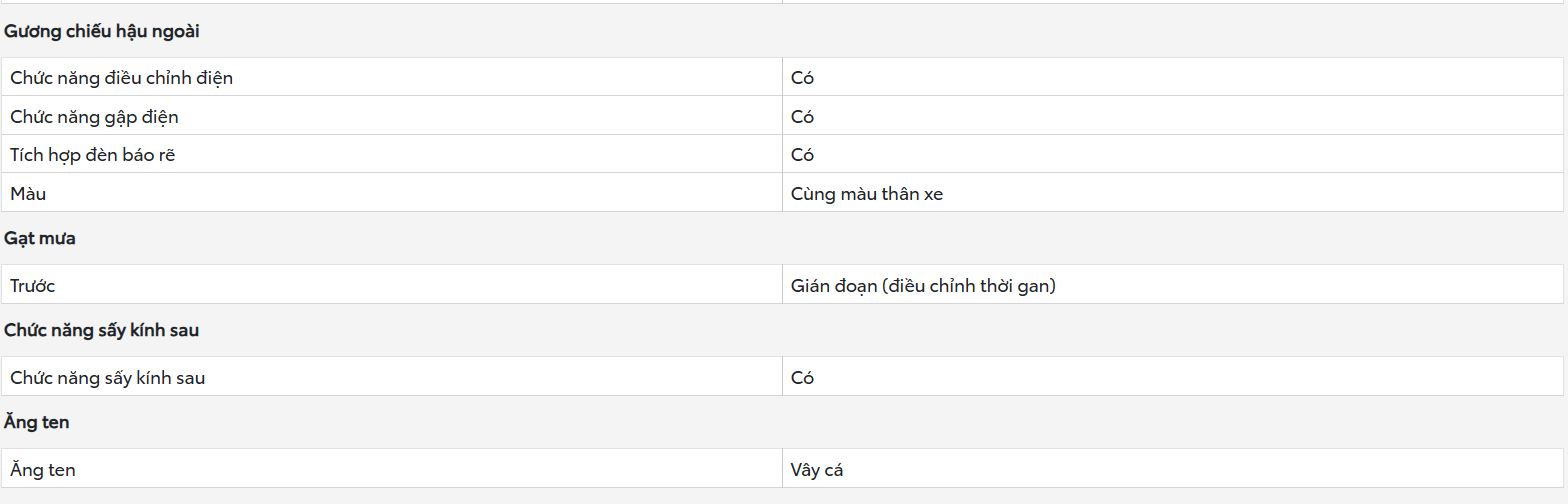Viewport: 1568px width, 504px height.
Task: Select the 'Màu' row label
Action: [x=28, y=194]
